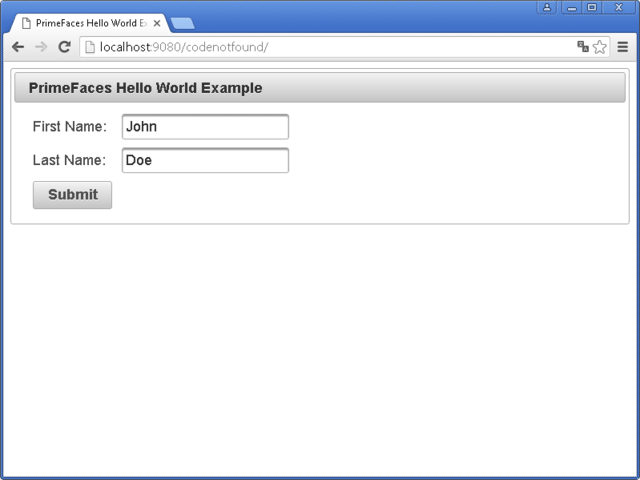Focus the localhost address bar
Screen dimensions: 640x480
click(330, 47)
